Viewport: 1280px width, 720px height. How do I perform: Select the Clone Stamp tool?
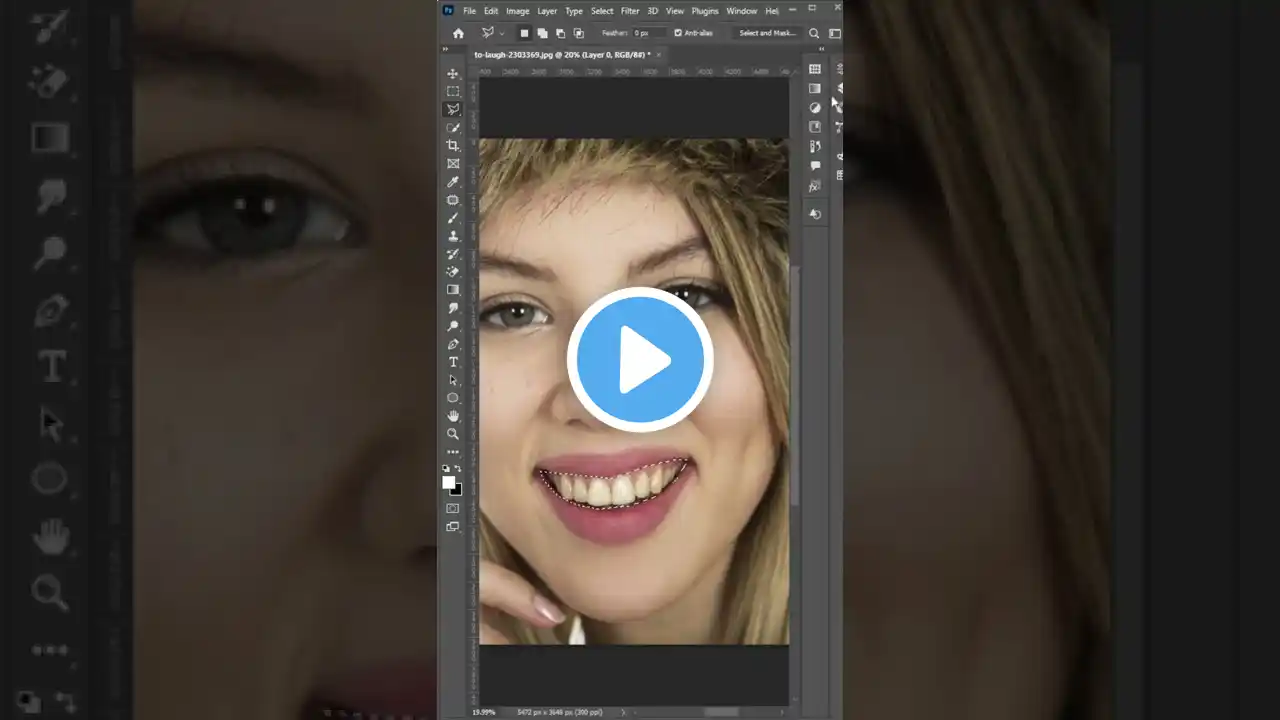(453, 236)
